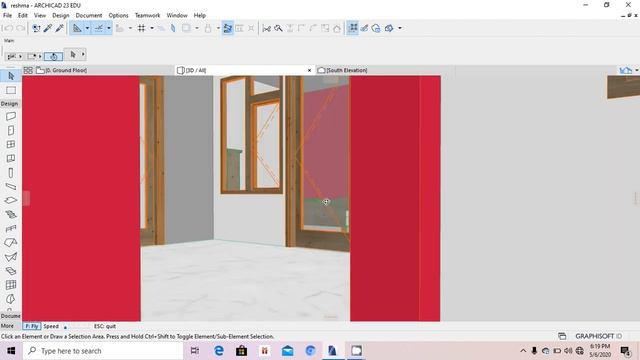Viewport: 640px width, 360px height.
Task: Toggle the active orbit option in info box
Action: [x=53, y=56]
